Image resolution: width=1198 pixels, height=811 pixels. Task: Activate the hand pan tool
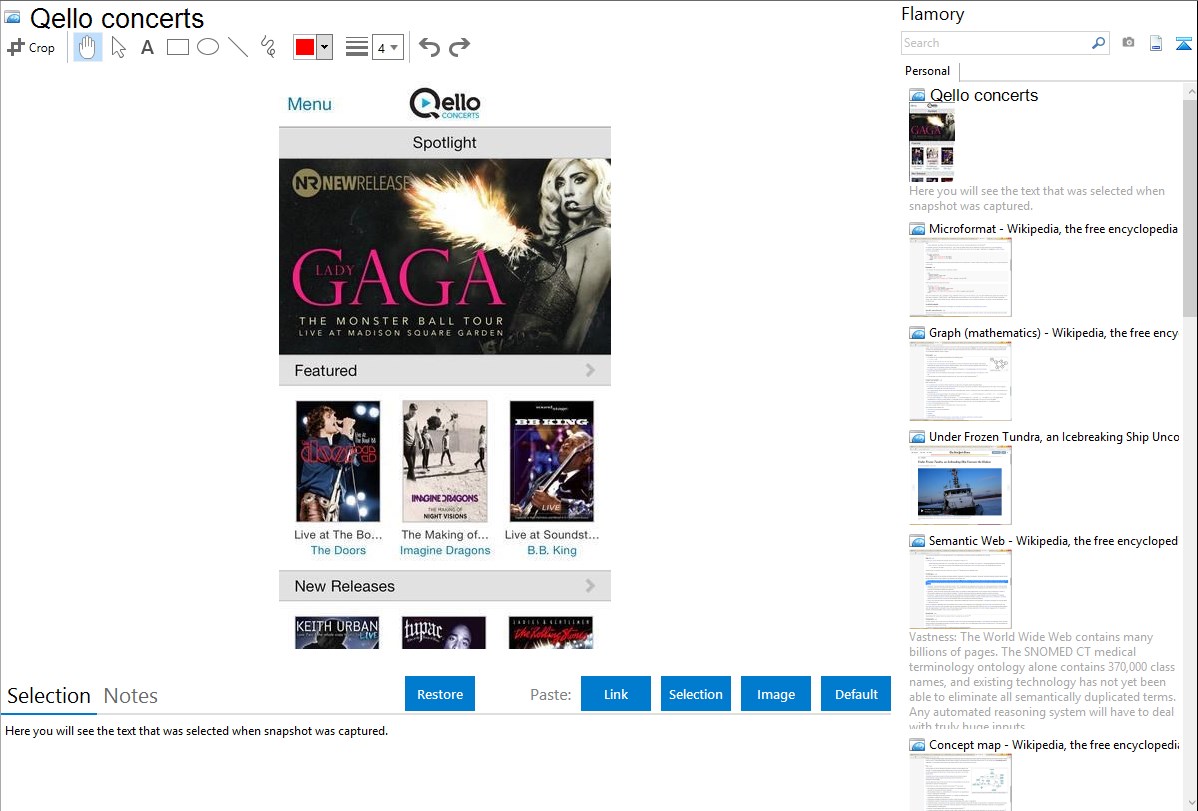87,47
